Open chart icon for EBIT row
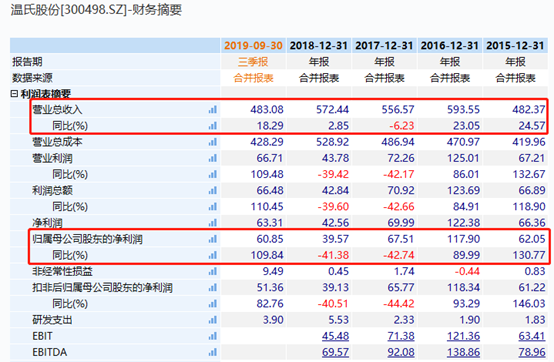The width and height of the screenshot is (554, 362). pos(213,336)
